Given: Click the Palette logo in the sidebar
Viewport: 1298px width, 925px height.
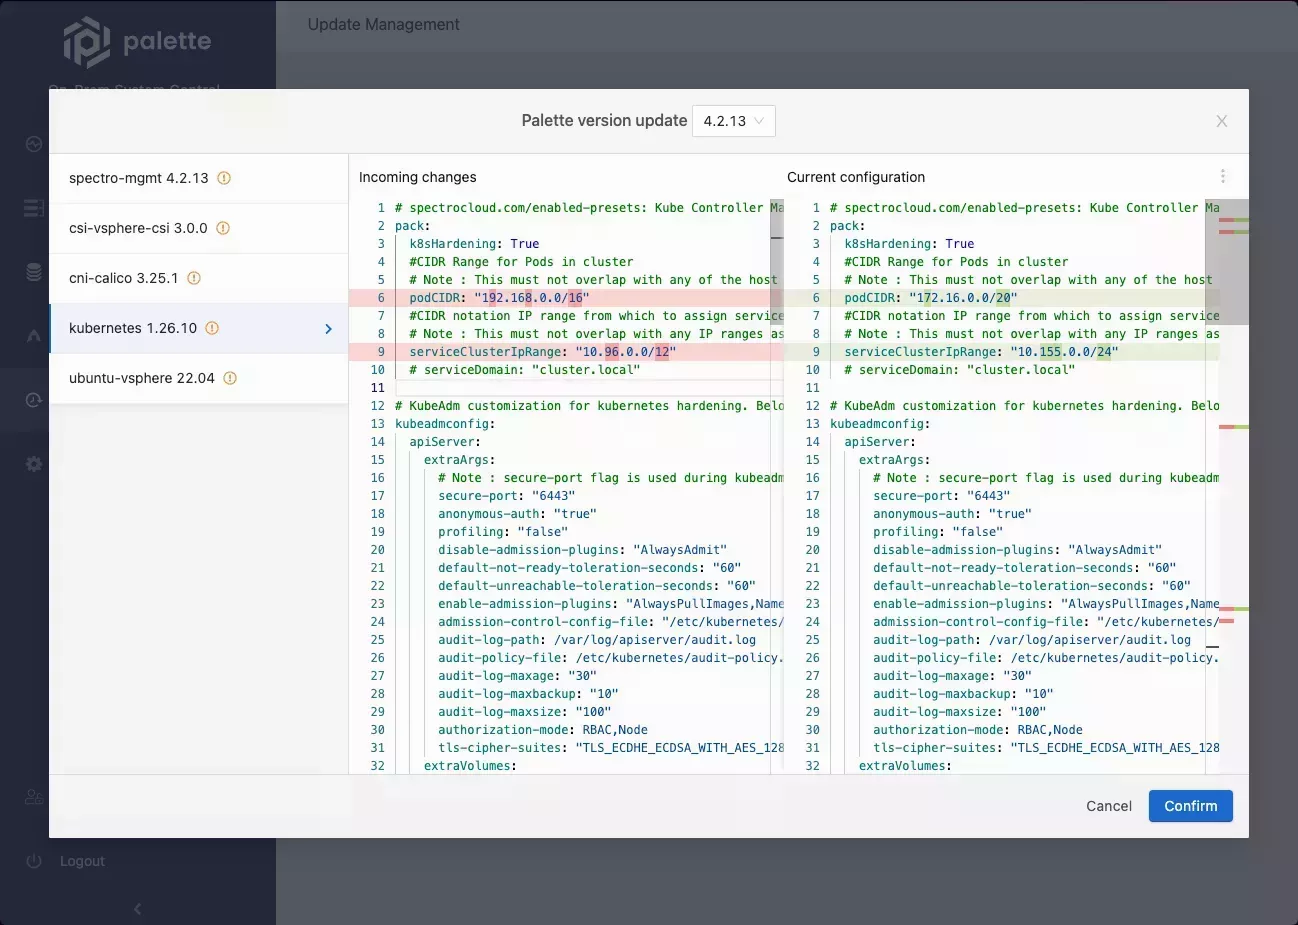Looking at the screenshot, I should 88,42.
